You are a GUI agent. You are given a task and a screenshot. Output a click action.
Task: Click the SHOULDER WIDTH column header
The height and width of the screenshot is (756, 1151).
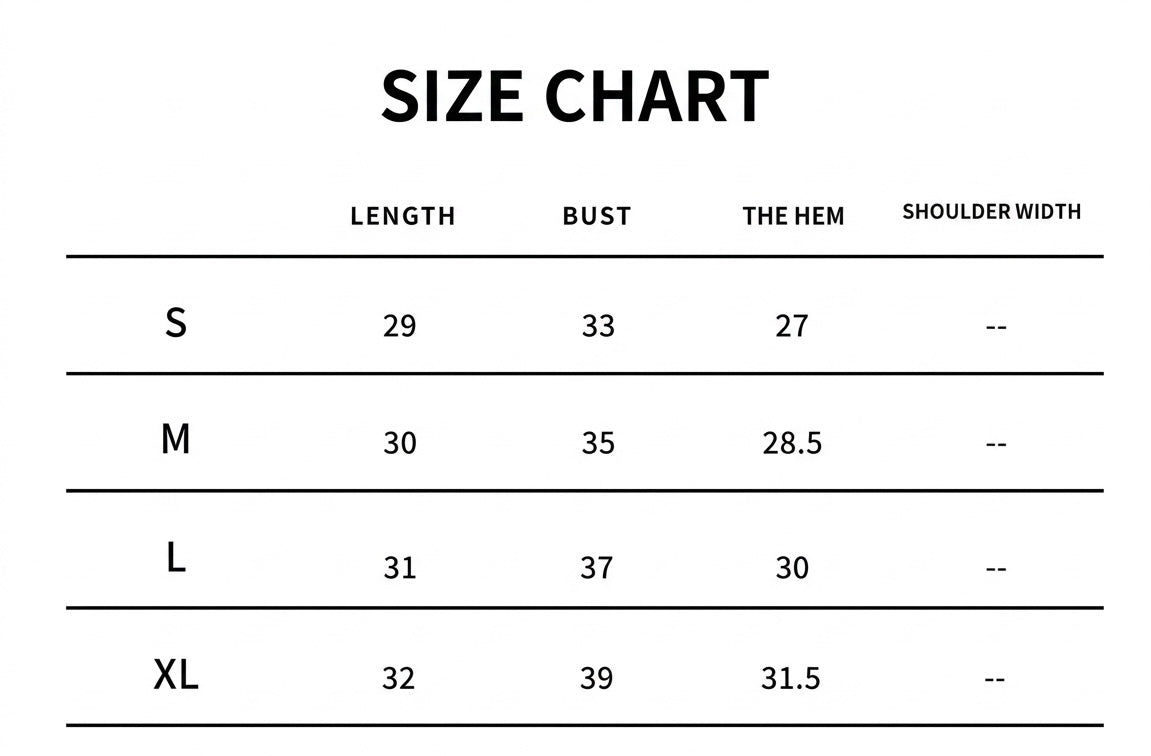(x=991, y=212)
